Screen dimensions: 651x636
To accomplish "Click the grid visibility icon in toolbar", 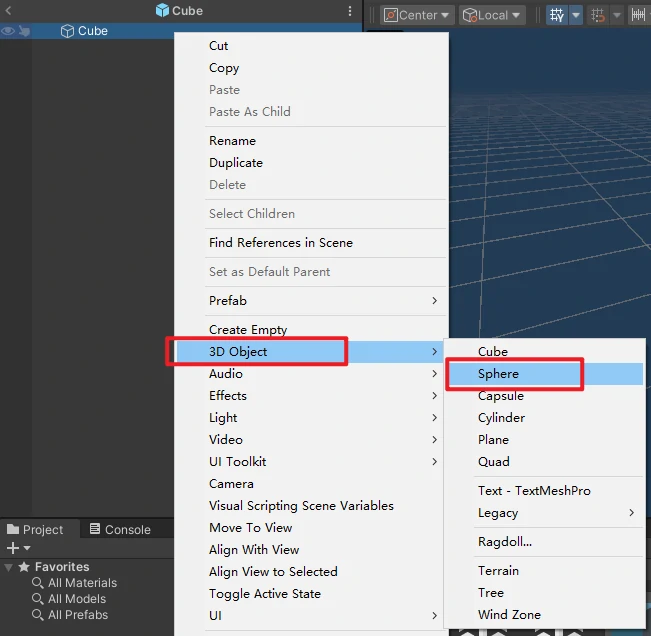I will click(558, 15).
